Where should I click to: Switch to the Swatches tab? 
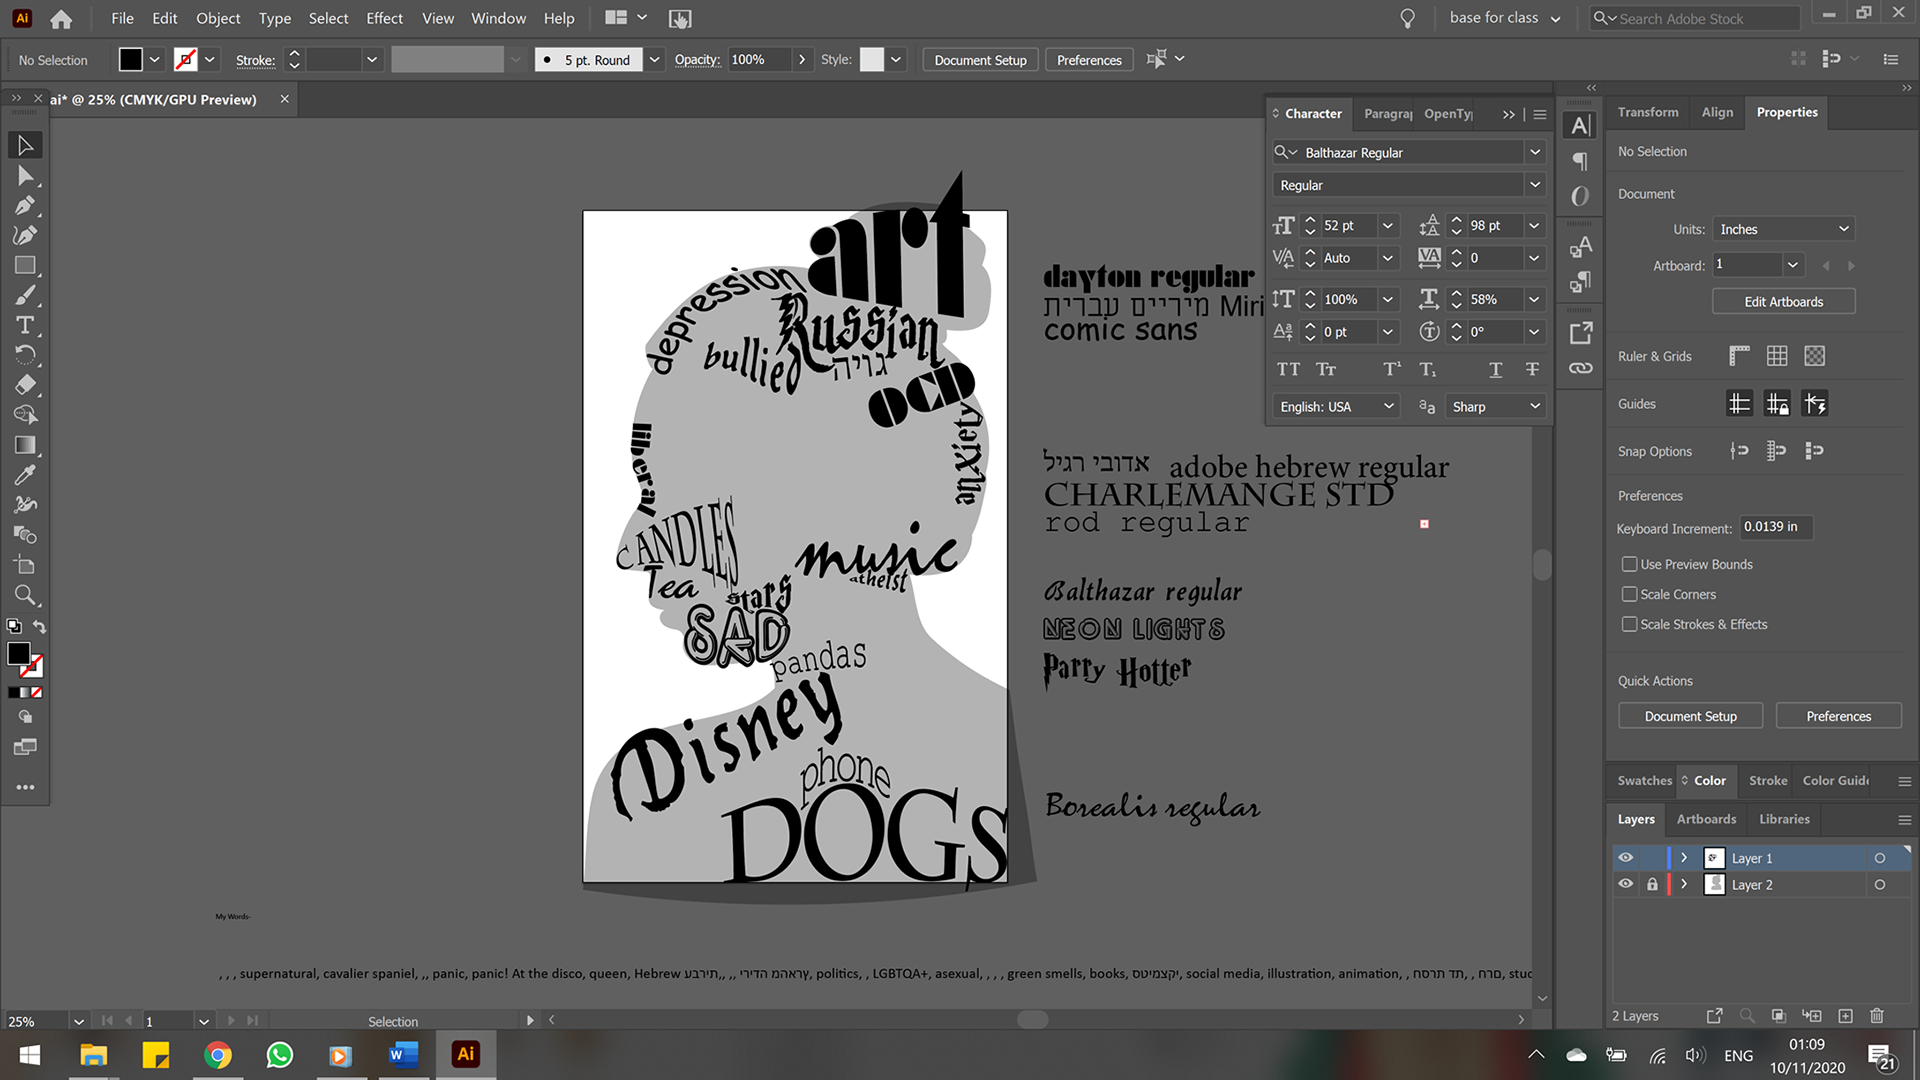tap(1644, 780)
